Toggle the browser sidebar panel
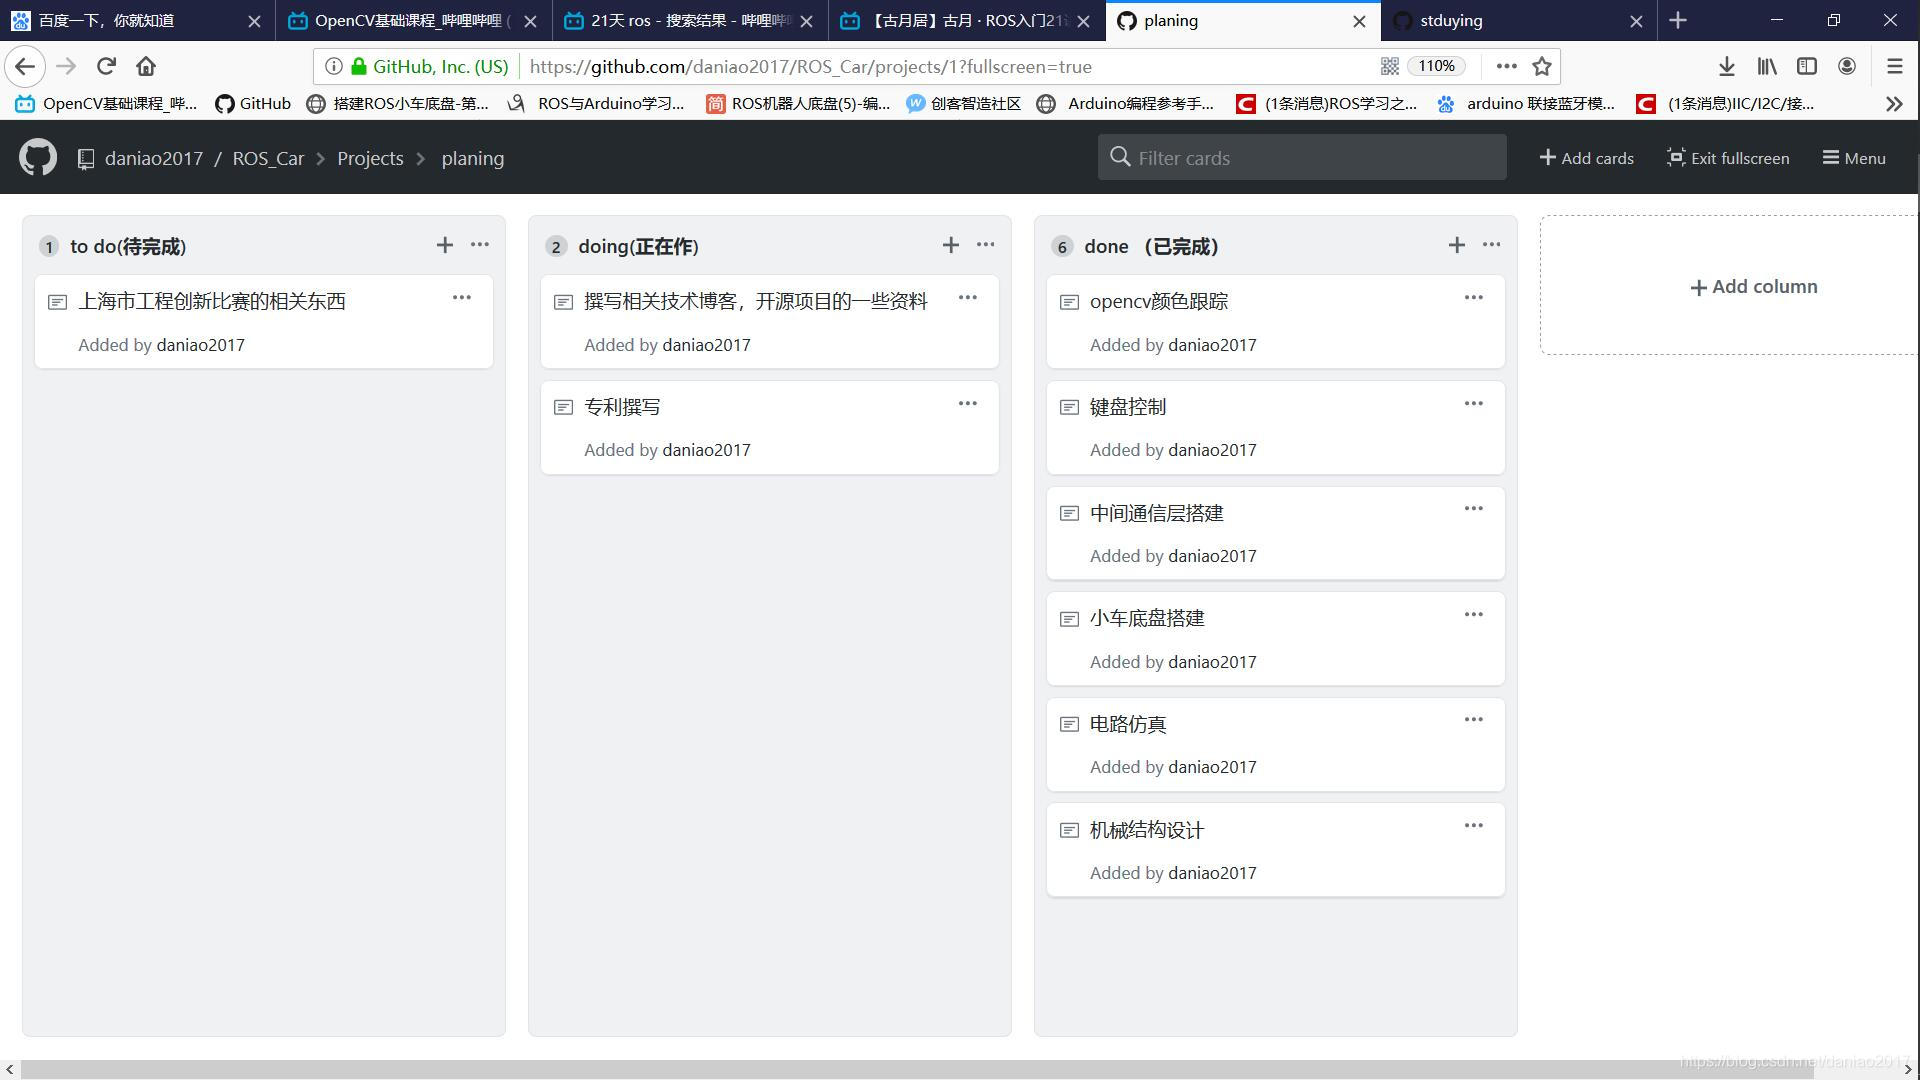 (x=1806, y=66)
